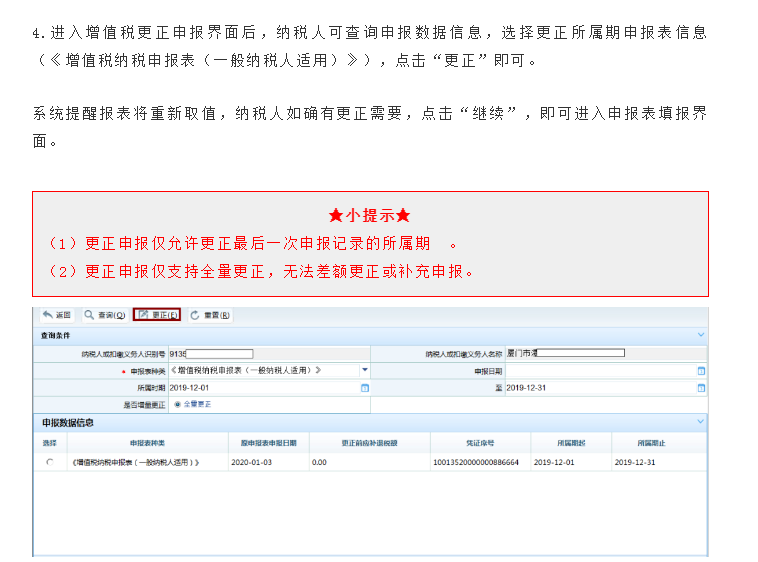This screenshot has height=562, width=758.
Task: Click the empty 申报日期 input field
Action: click(x=600, y=371)
